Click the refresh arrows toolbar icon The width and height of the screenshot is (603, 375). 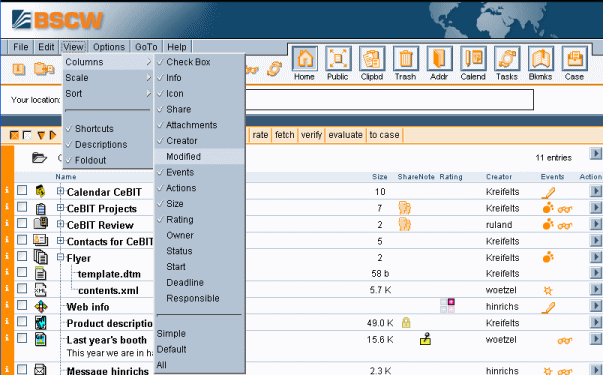(274, 69)
